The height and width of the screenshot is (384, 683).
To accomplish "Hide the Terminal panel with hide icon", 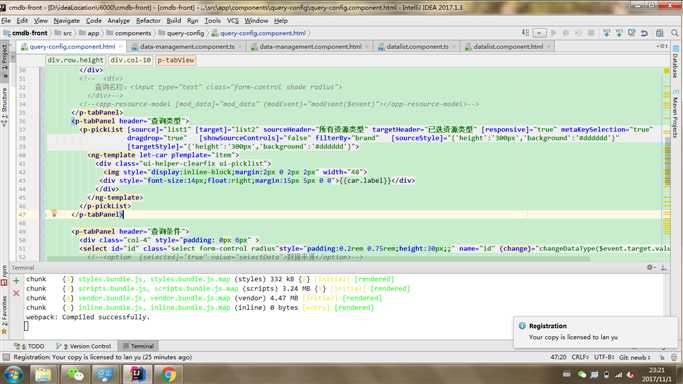I will tap(663, 267).
